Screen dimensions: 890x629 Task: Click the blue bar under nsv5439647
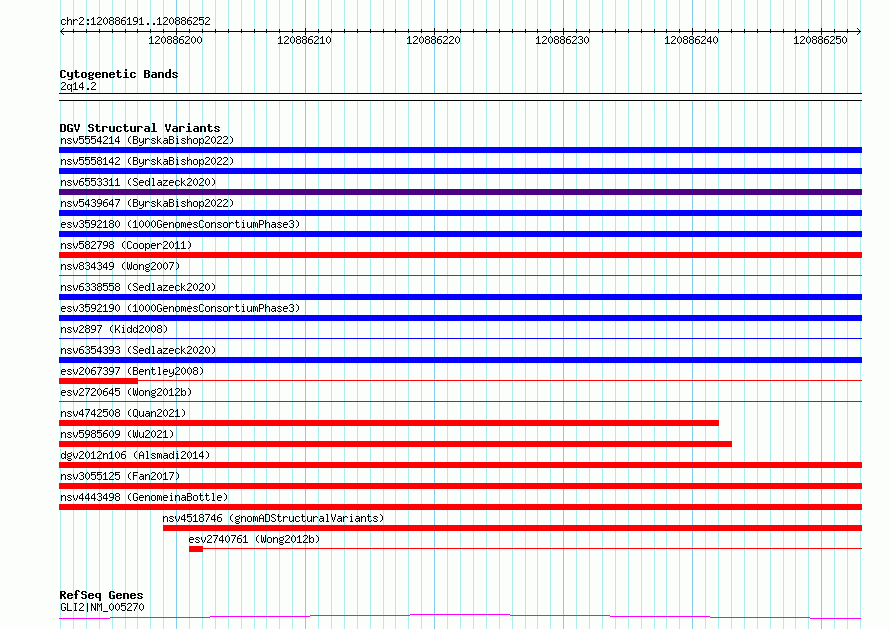click(460, 213)
